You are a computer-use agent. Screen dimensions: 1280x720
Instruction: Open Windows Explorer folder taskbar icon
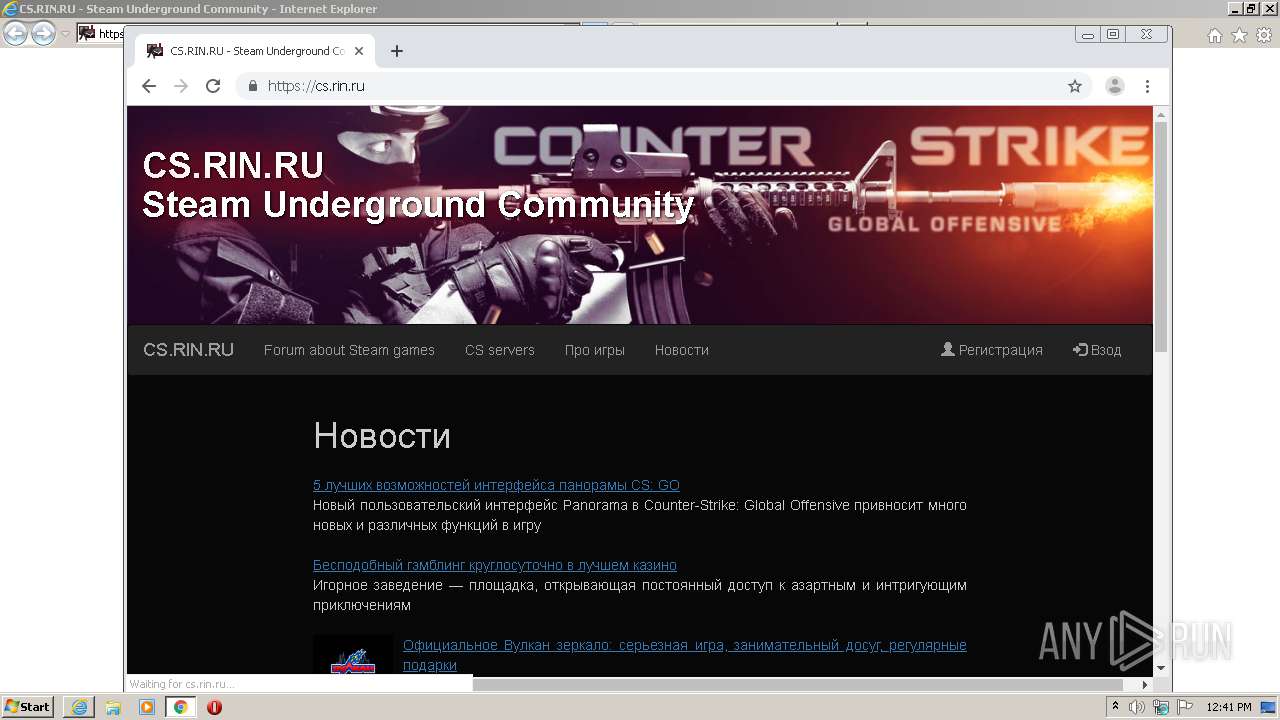click(x=113, y=707)
